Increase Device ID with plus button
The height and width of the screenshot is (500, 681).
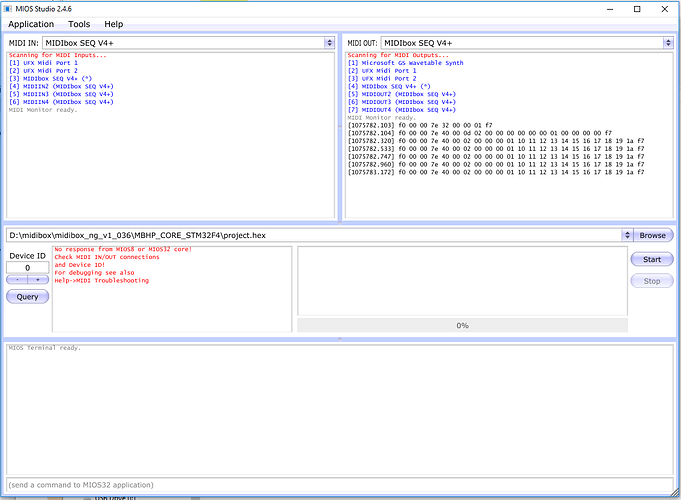click(38, 279)
